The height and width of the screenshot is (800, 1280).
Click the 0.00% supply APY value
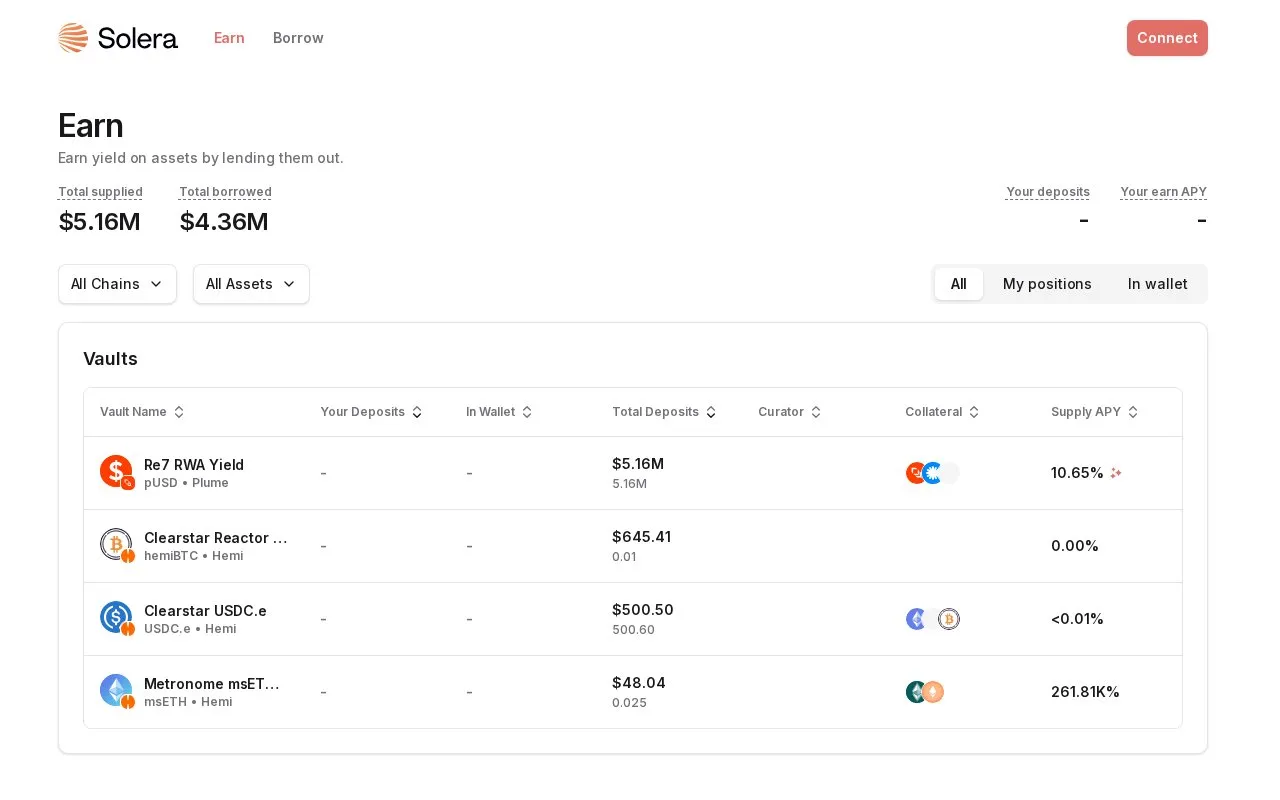[x=1075, y=546]
